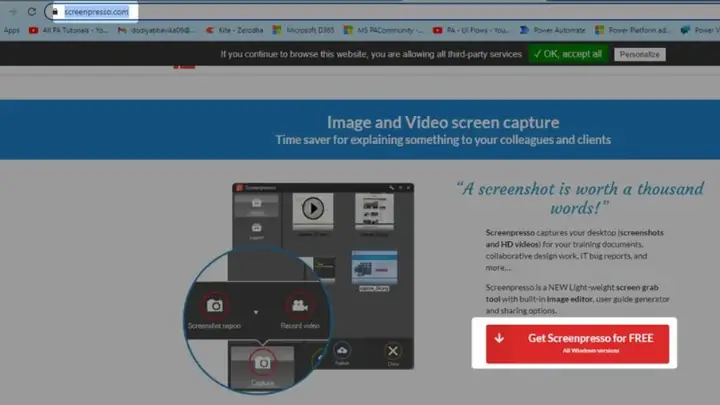
Task: Click the 'Time saver for explaining something' subtitle
Action: click(443, 140)
